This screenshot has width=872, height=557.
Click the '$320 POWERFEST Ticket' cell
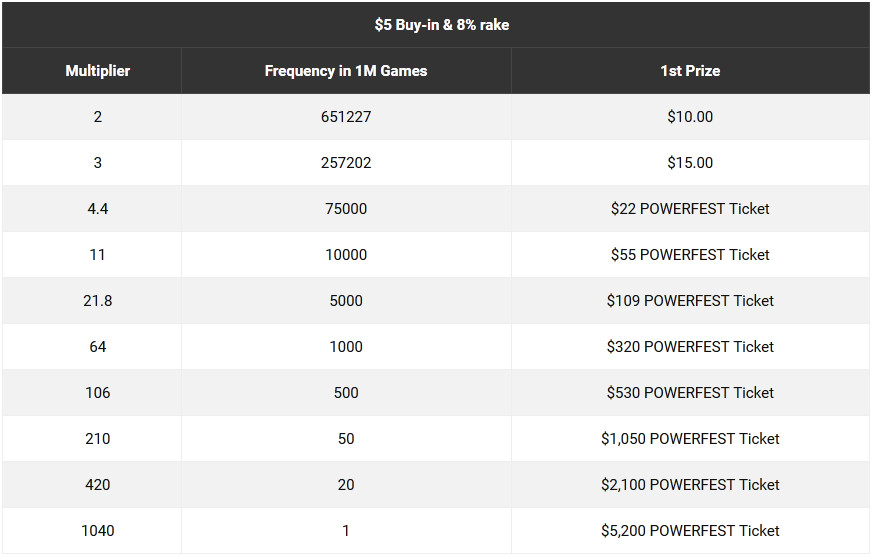click(690, 347)
